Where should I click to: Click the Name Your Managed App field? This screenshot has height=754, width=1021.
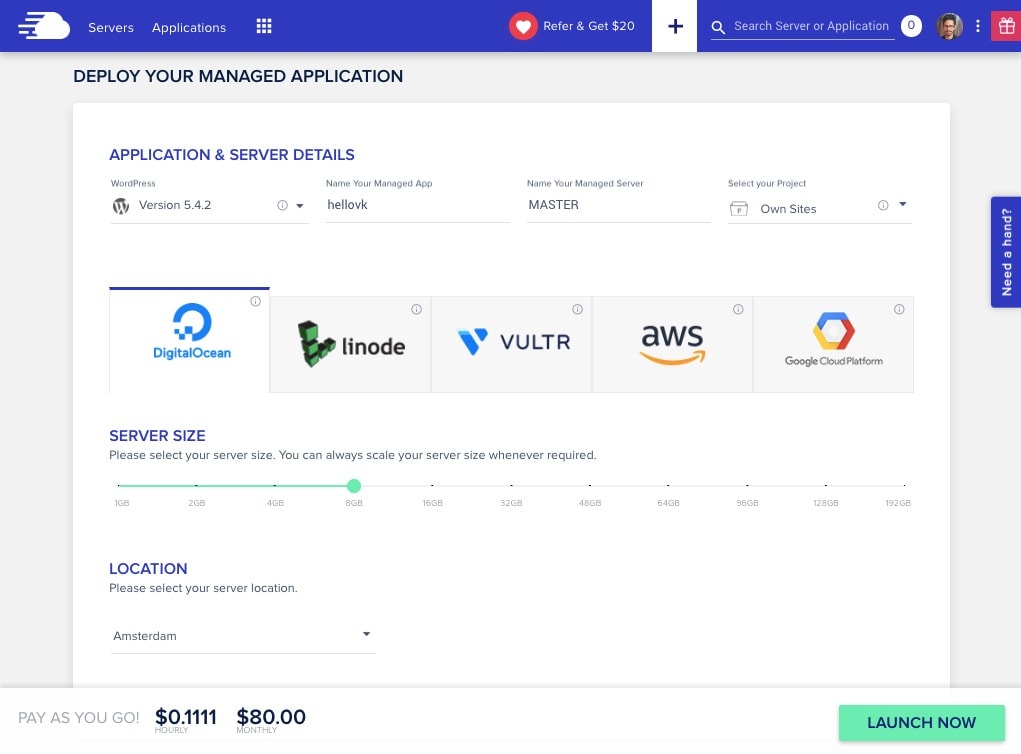click(x=417, y=205)
